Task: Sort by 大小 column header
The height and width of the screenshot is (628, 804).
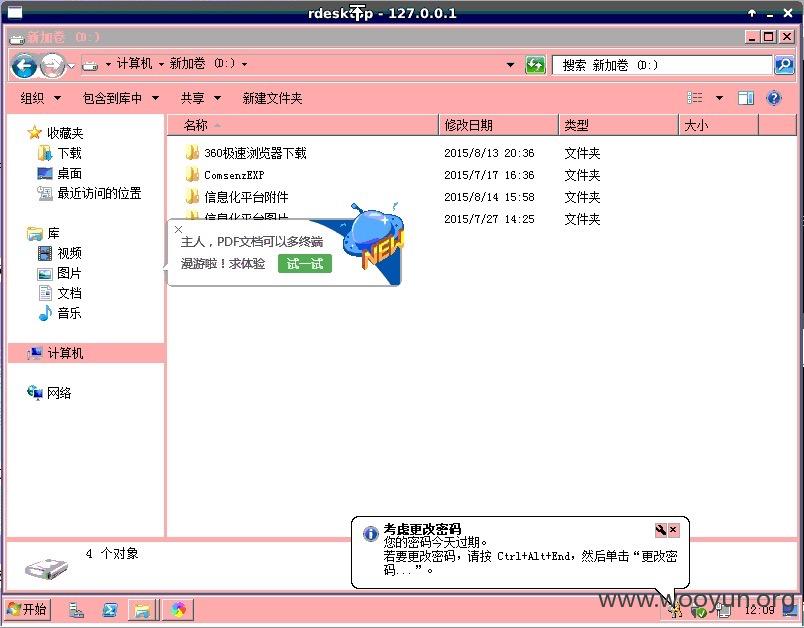Action: pos(718,125)
